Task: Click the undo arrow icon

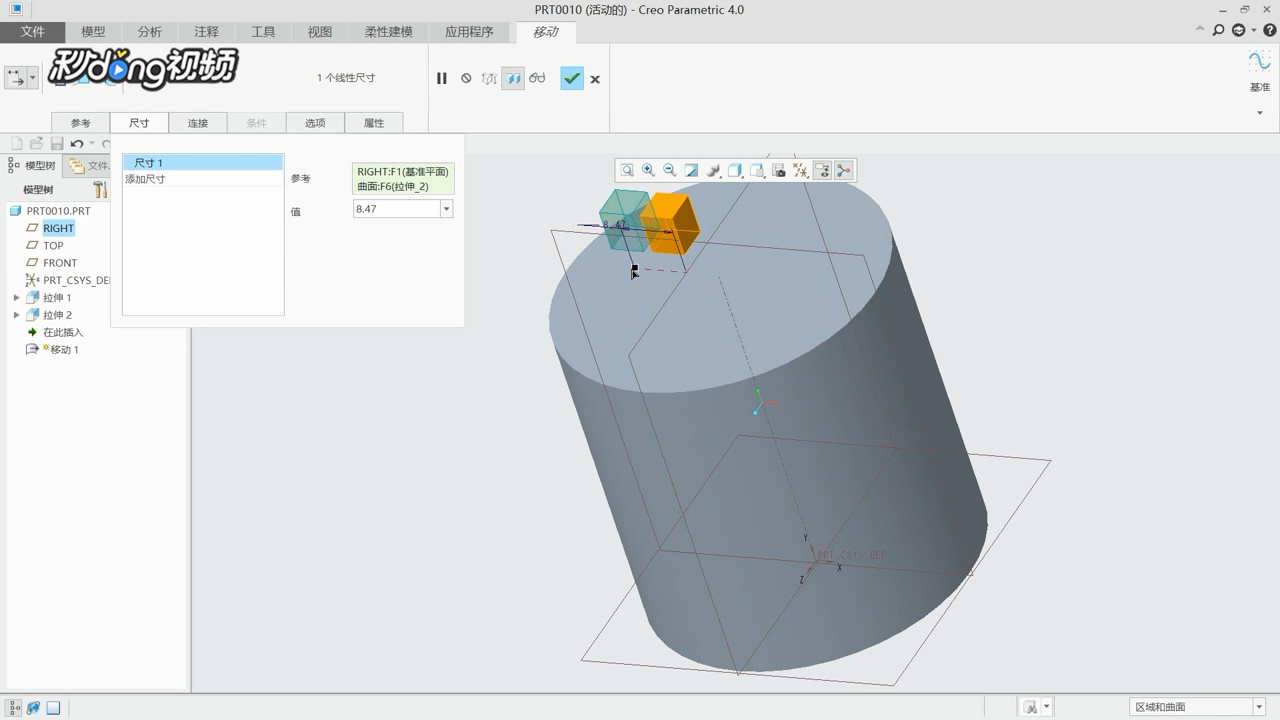Action: pyautogui.click(x=77, y=144)
